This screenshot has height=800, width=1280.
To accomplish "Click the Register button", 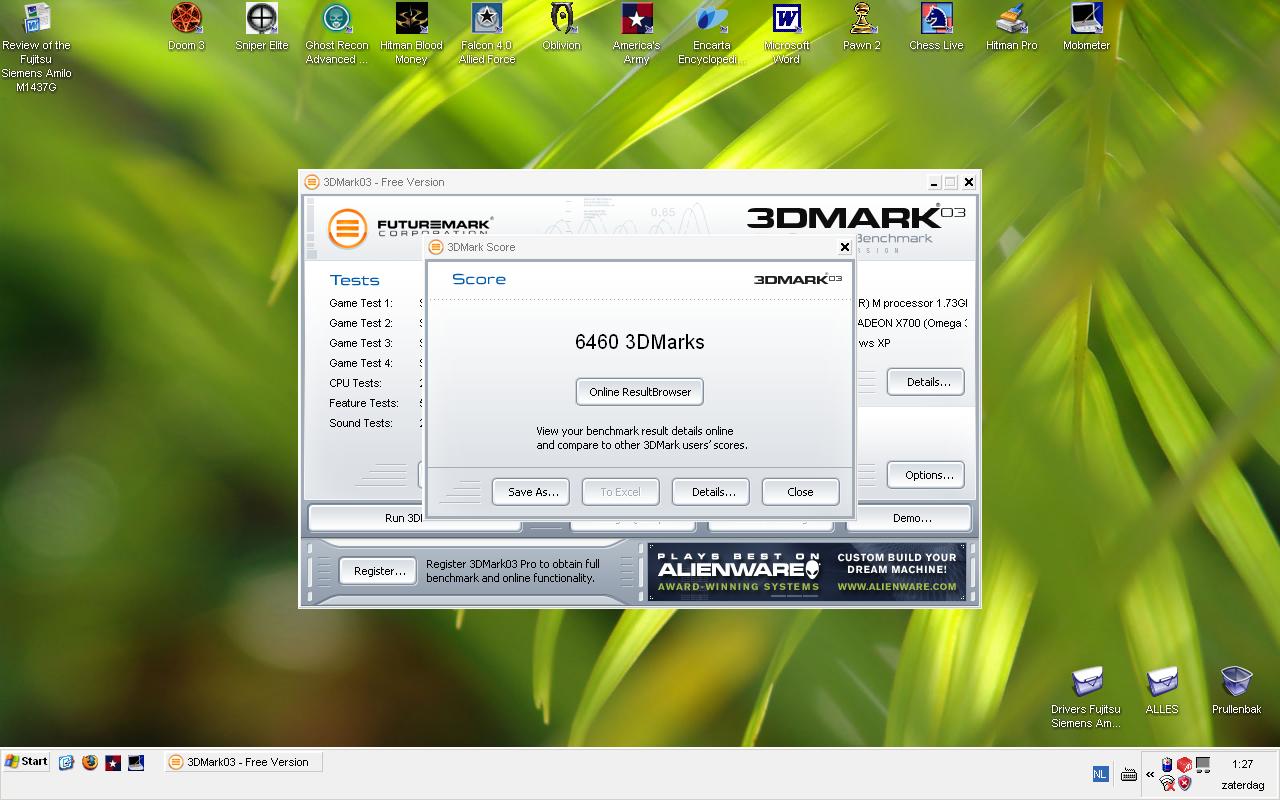I will pos(378,571).
